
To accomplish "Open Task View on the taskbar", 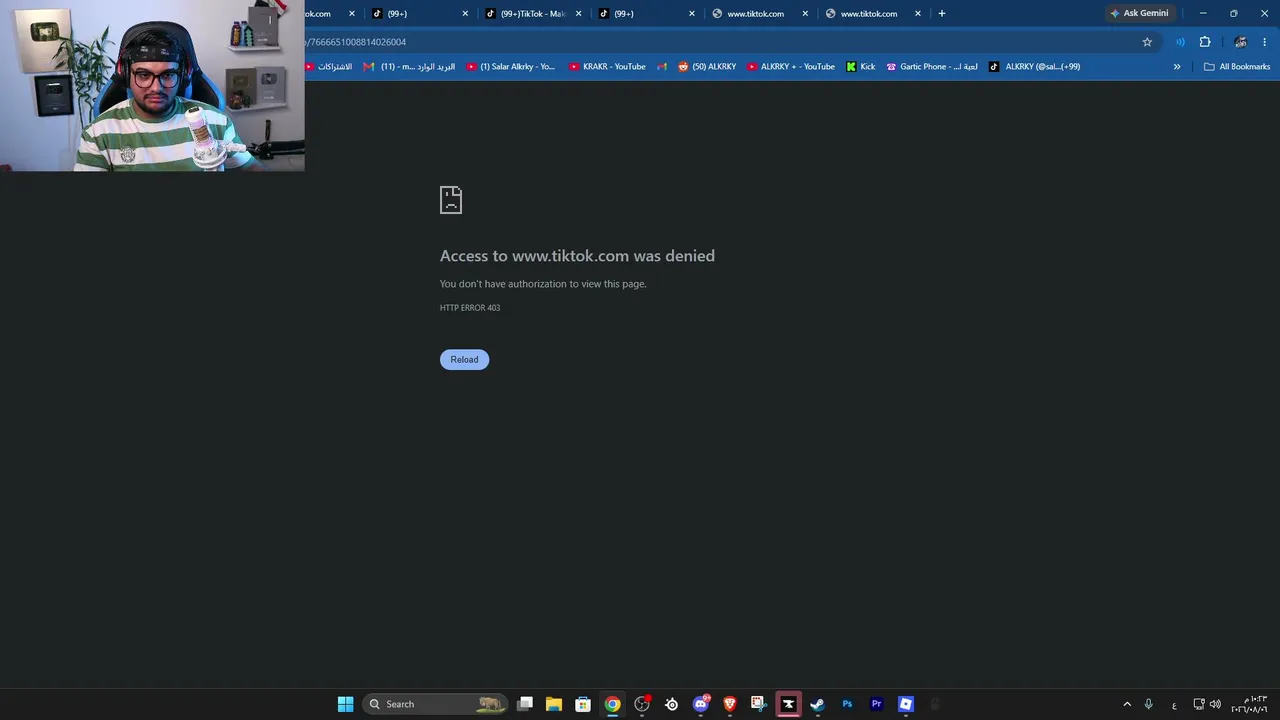I will (525, 704).
